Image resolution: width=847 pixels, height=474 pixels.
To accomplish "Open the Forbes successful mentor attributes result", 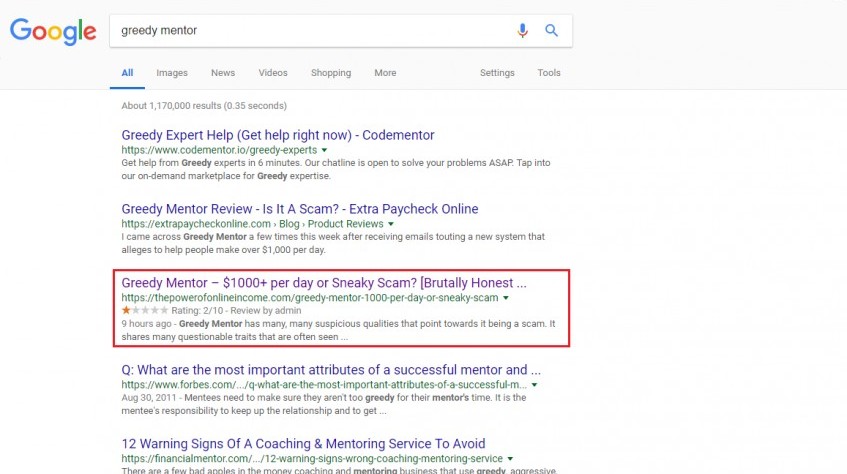I will click(331, 370).
